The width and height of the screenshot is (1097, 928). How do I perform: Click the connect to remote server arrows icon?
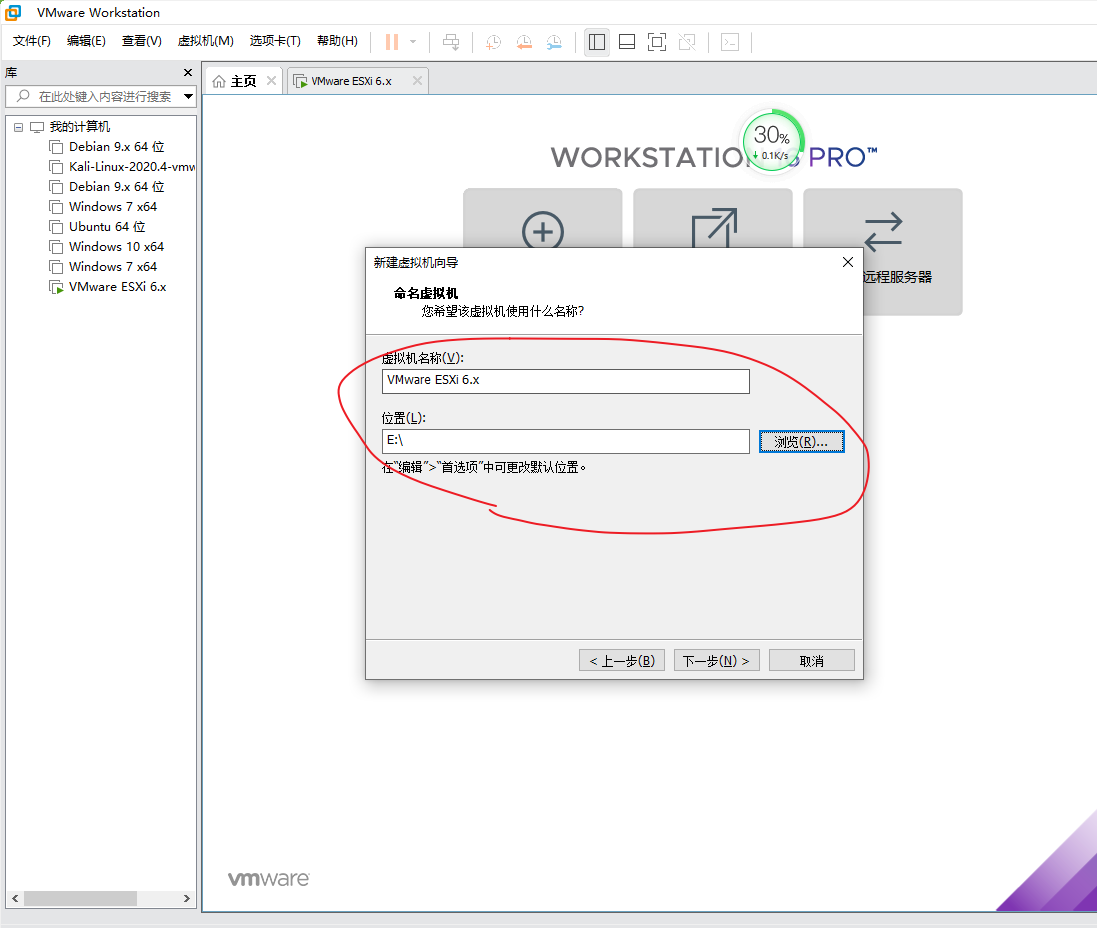pos(883,232)
